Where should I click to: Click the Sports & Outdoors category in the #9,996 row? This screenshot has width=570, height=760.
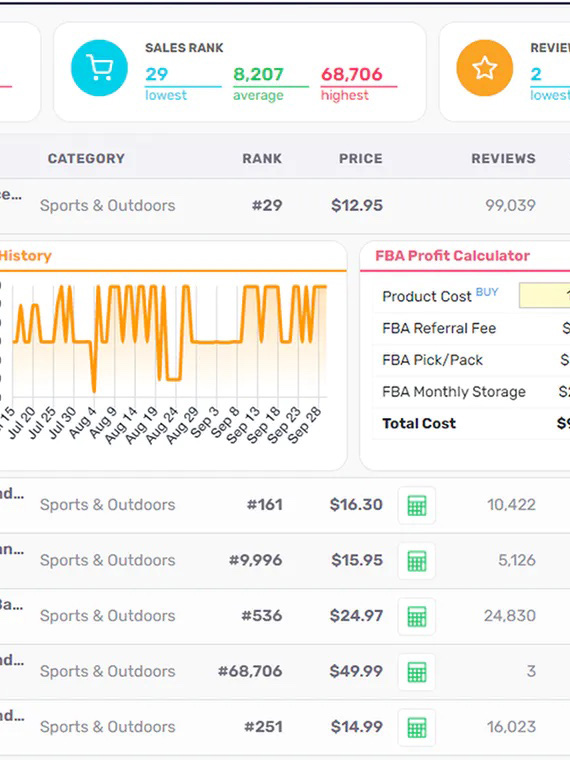[108, 560]
